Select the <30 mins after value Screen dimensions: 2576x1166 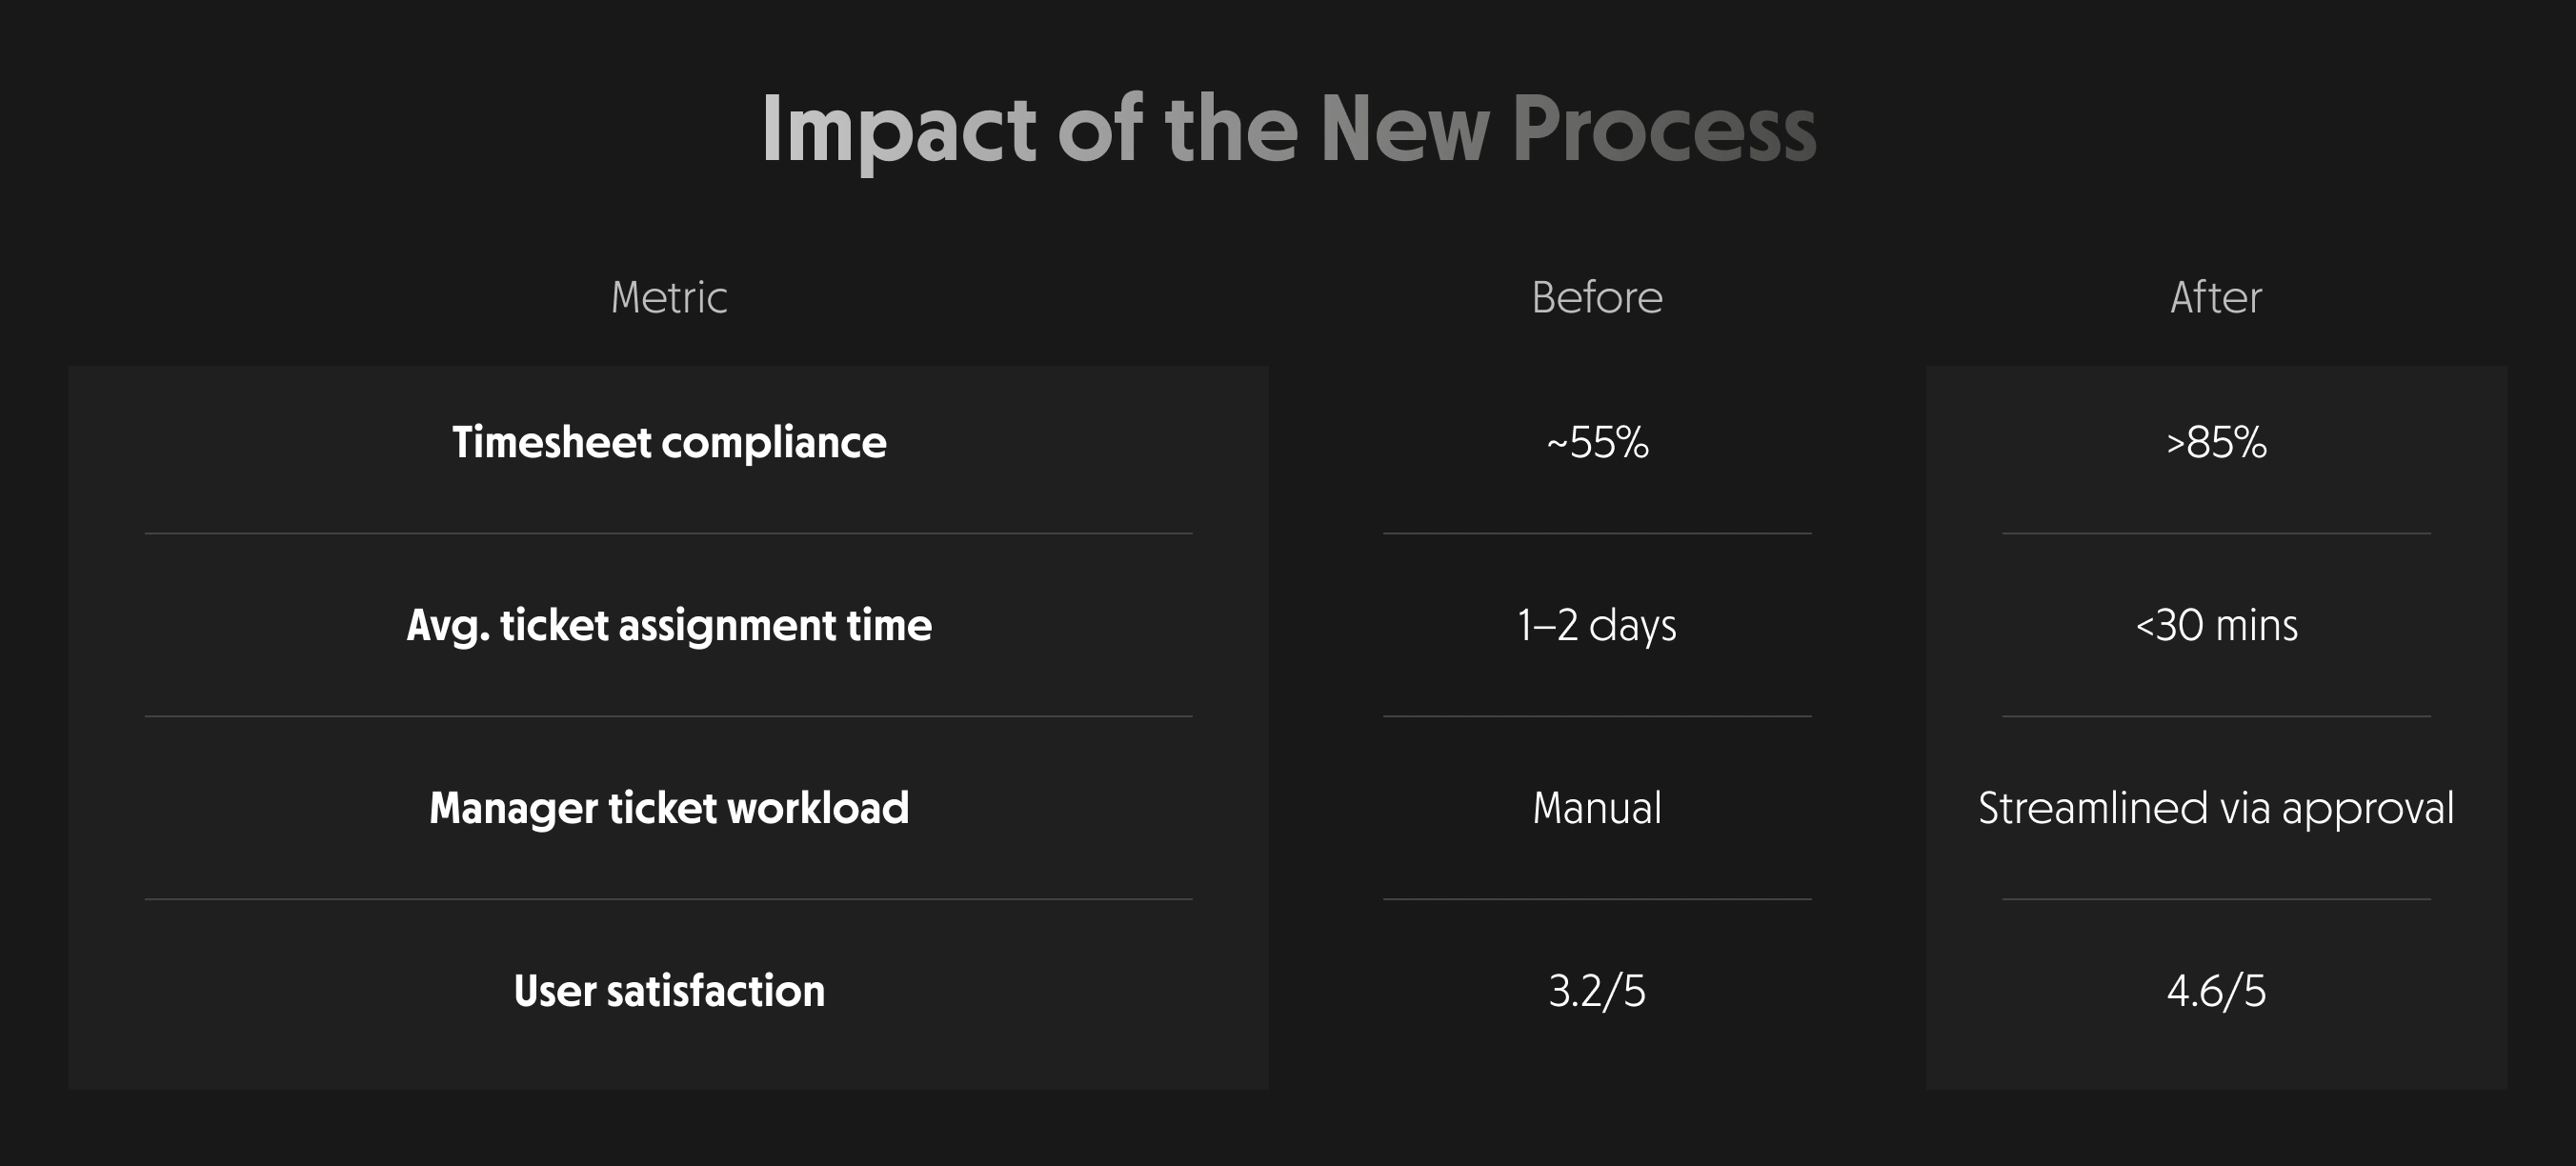pos(2216,625)
